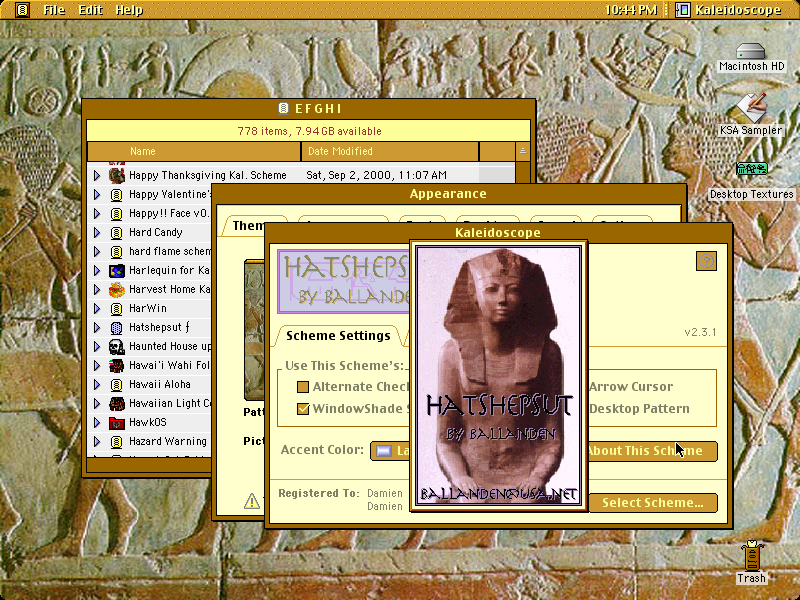Click the desktop theme preview in Appearance window

click(x=254, y=331)
